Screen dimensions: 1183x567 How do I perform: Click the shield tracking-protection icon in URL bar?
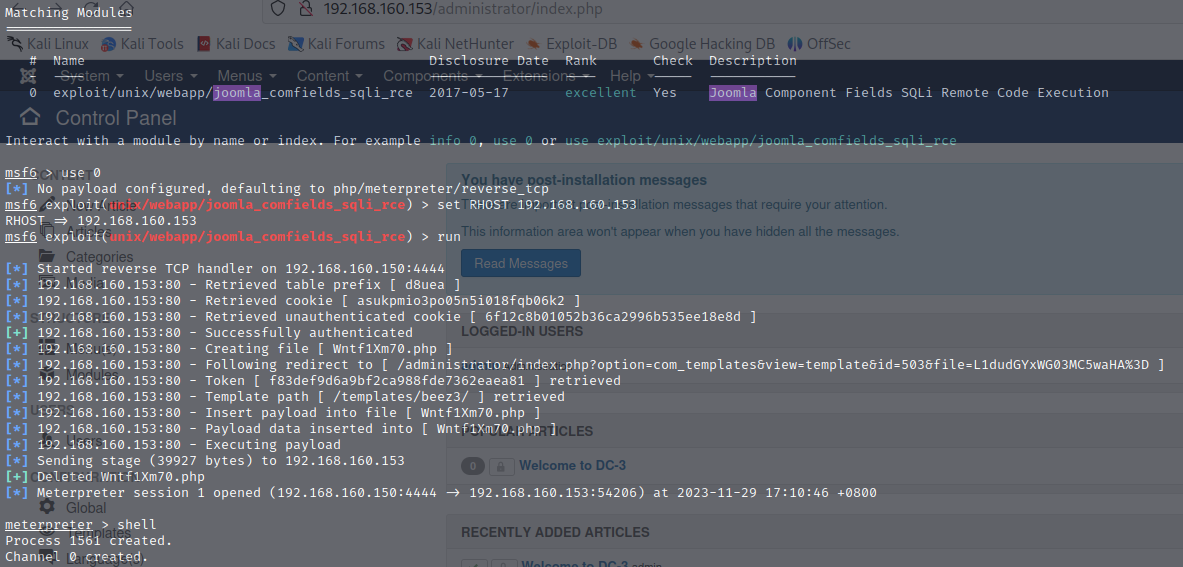(278, 8)
